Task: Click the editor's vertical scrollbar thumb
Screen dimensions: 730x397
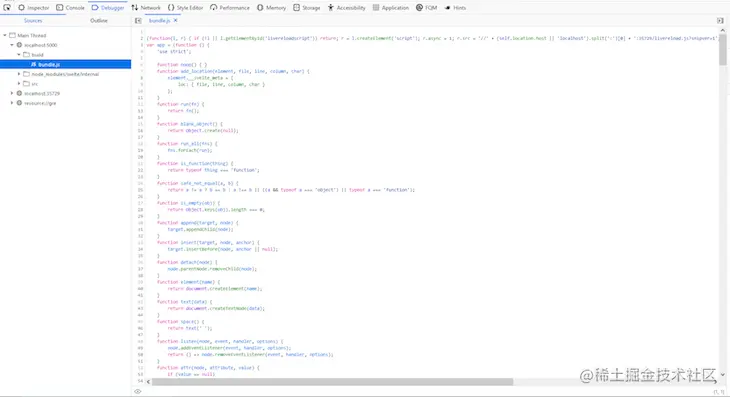Action: pyautogui.click(x=722, y=50)
